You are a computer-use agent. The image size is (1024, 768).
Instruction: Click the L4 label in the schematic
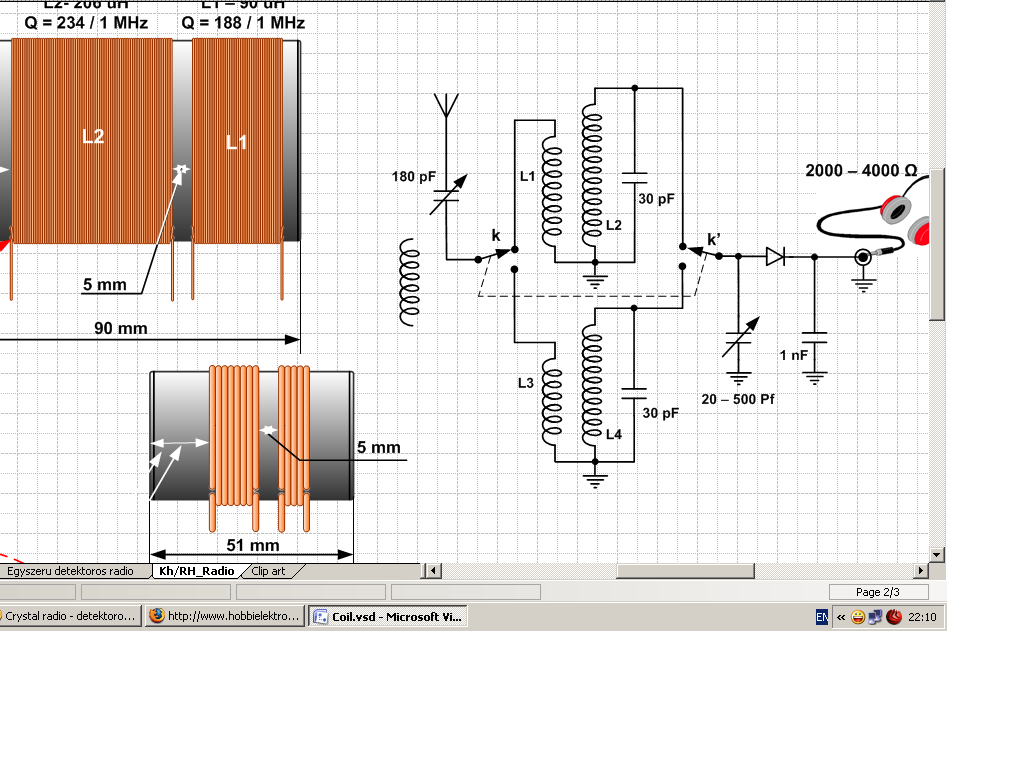pyautogui.click(x=614, y=434)
